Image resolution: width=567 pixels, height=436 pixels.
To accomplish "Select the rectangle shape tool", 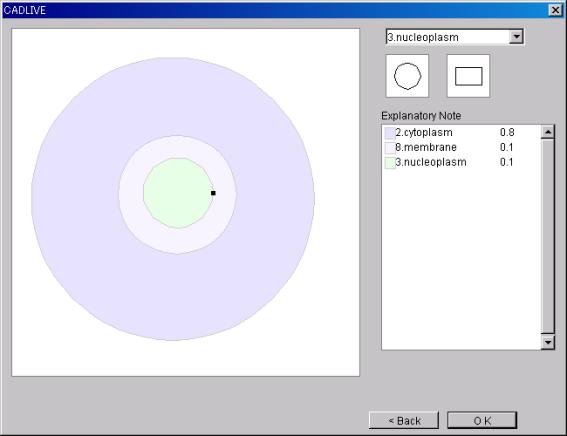I will 468,76.
